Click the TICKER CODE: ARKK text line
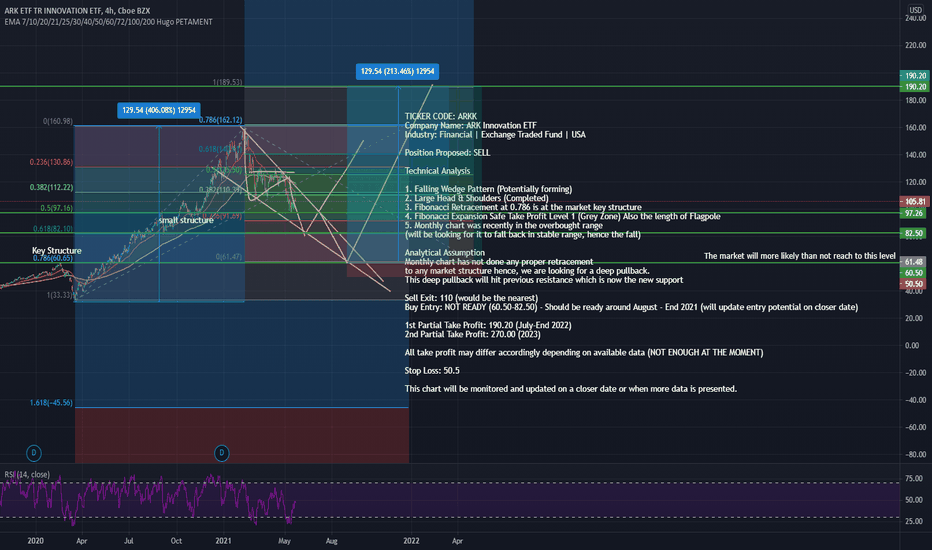The height and width of the screenshot is (550, 932). [x=440, y=117]
